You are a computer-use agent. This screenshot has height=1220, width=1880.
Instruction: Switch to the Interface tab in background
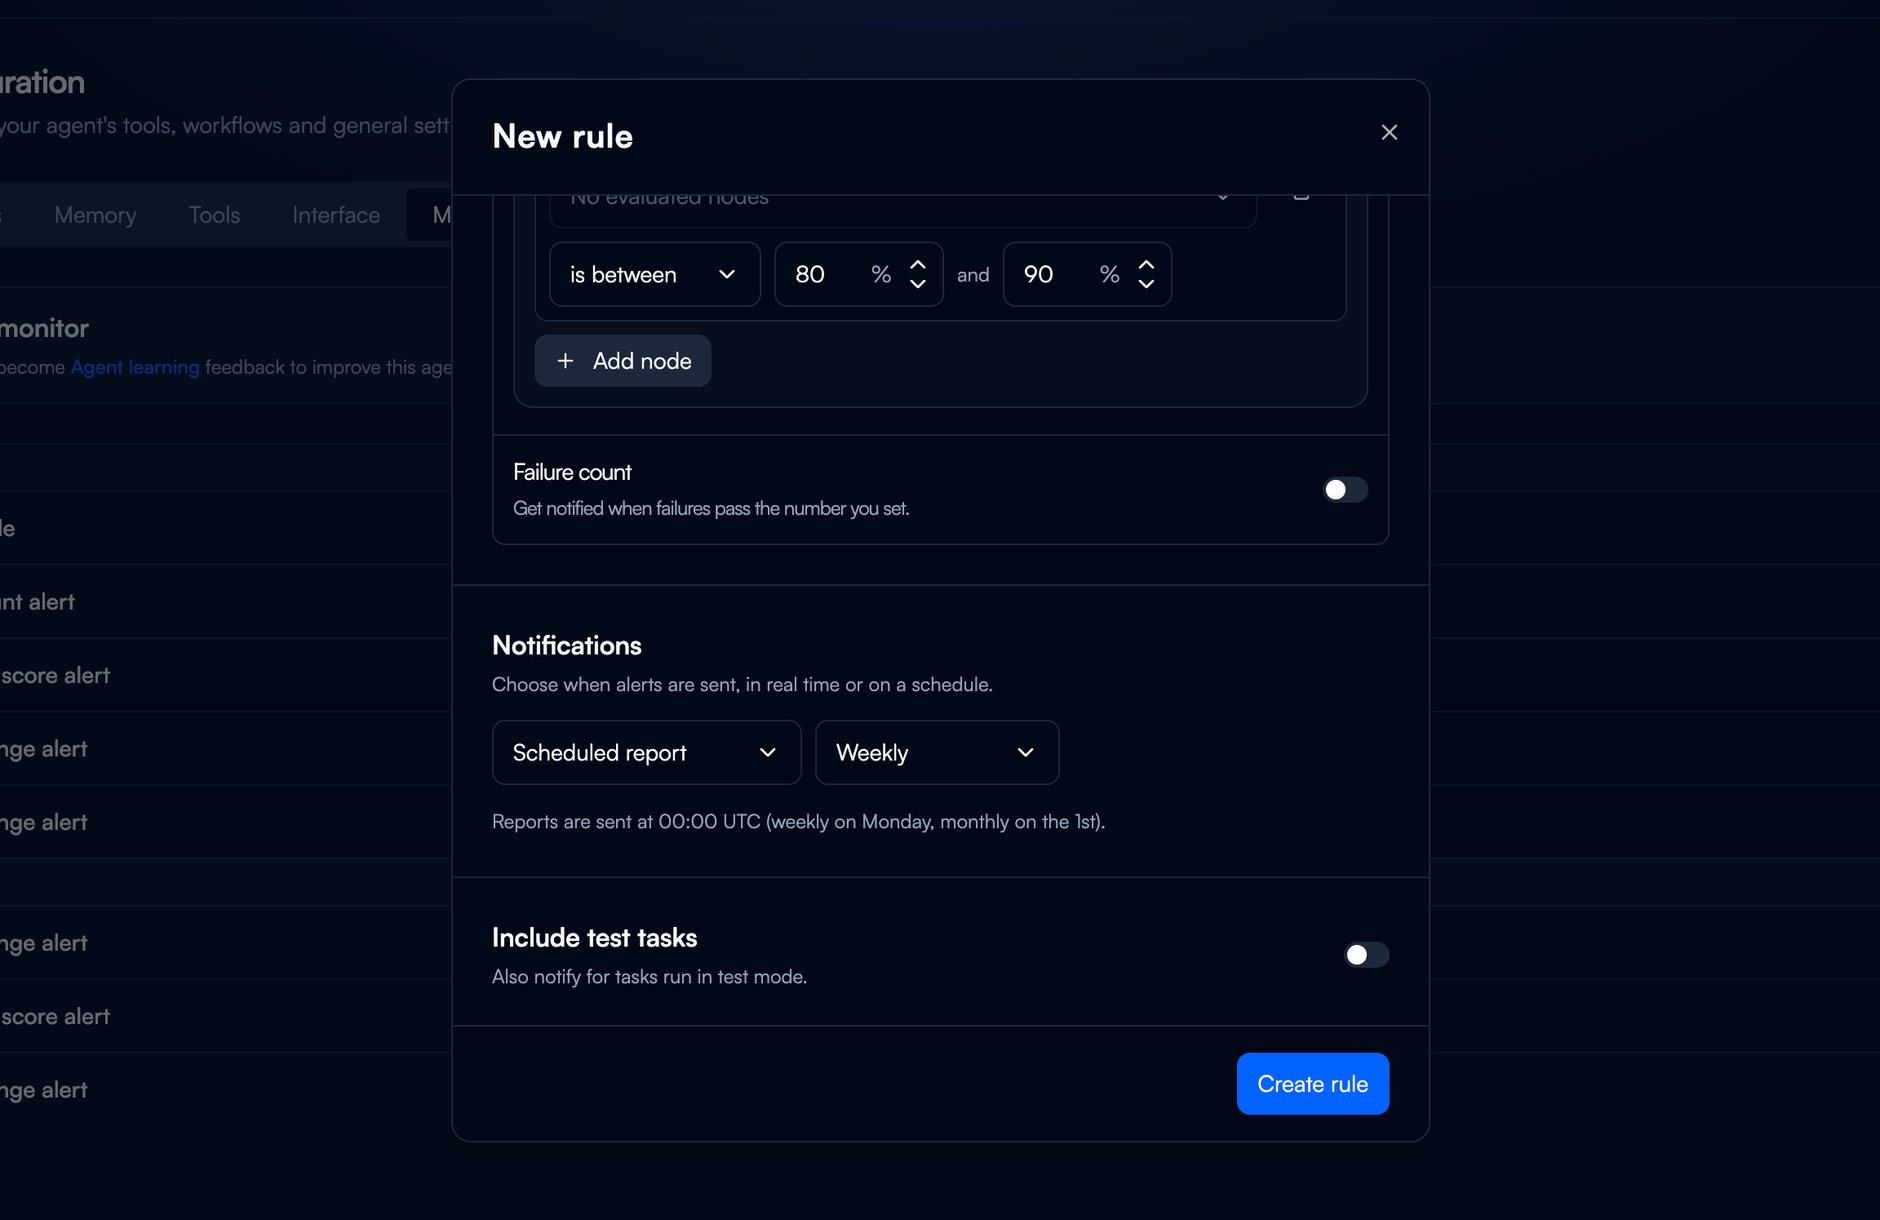[x=336, y=215]
